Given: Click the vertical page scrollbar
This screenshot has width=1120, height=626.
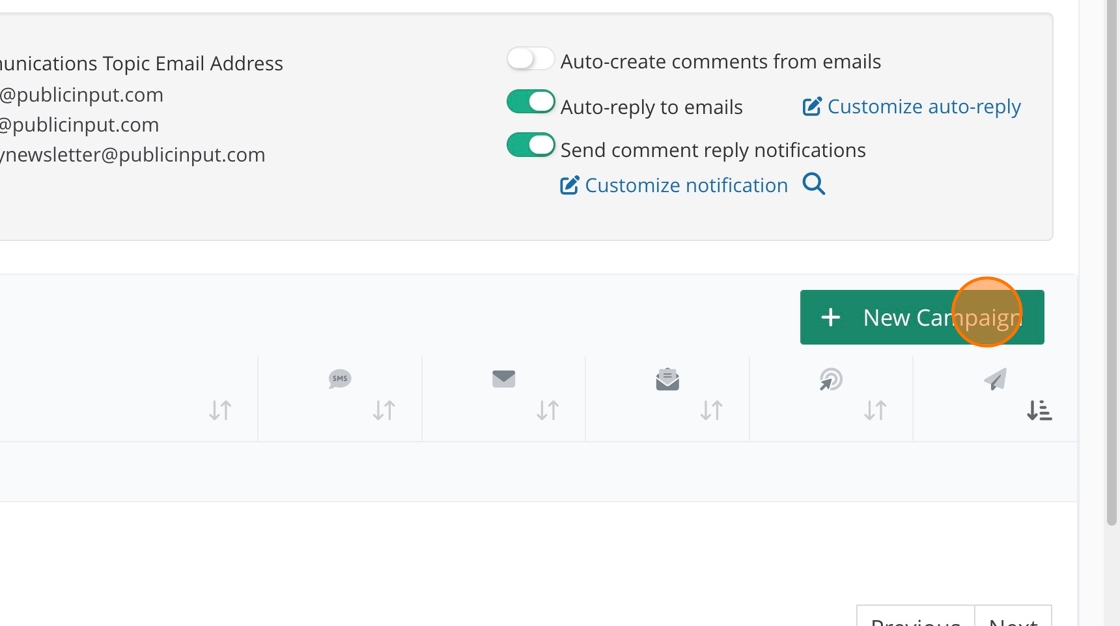Looking at the screenshot, I should (1111, 260).
